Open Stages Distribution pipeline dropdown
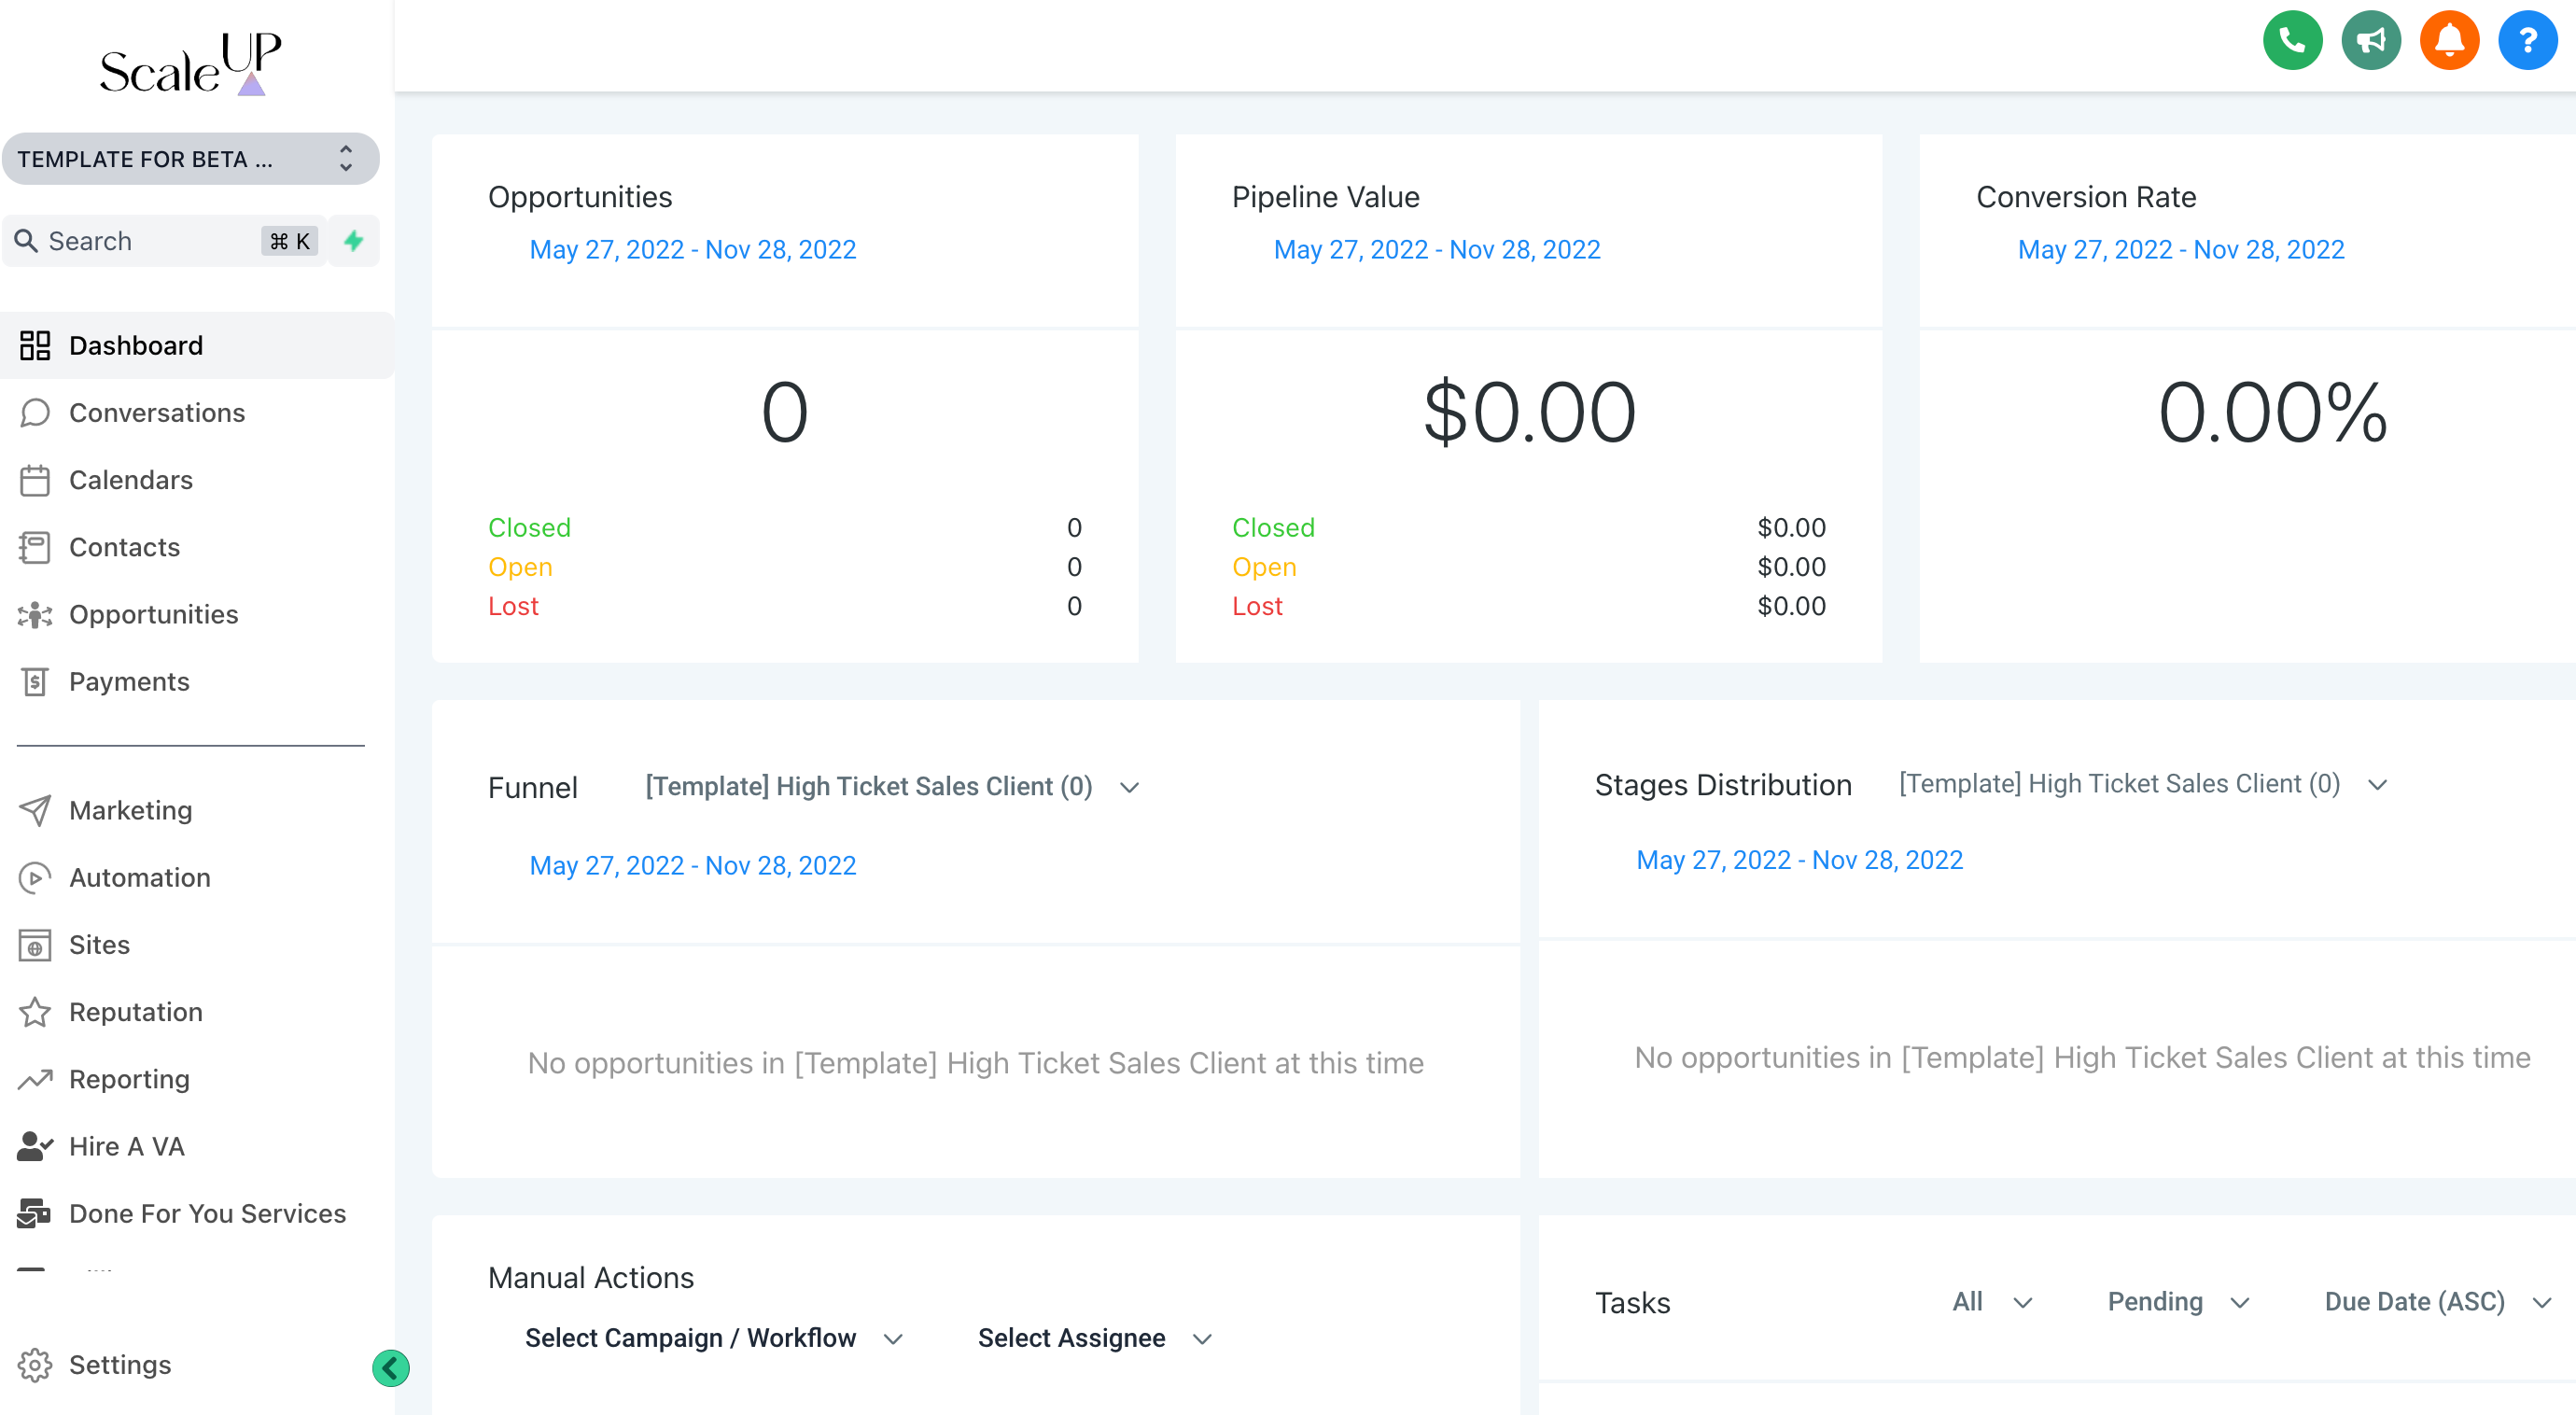 2143,784
